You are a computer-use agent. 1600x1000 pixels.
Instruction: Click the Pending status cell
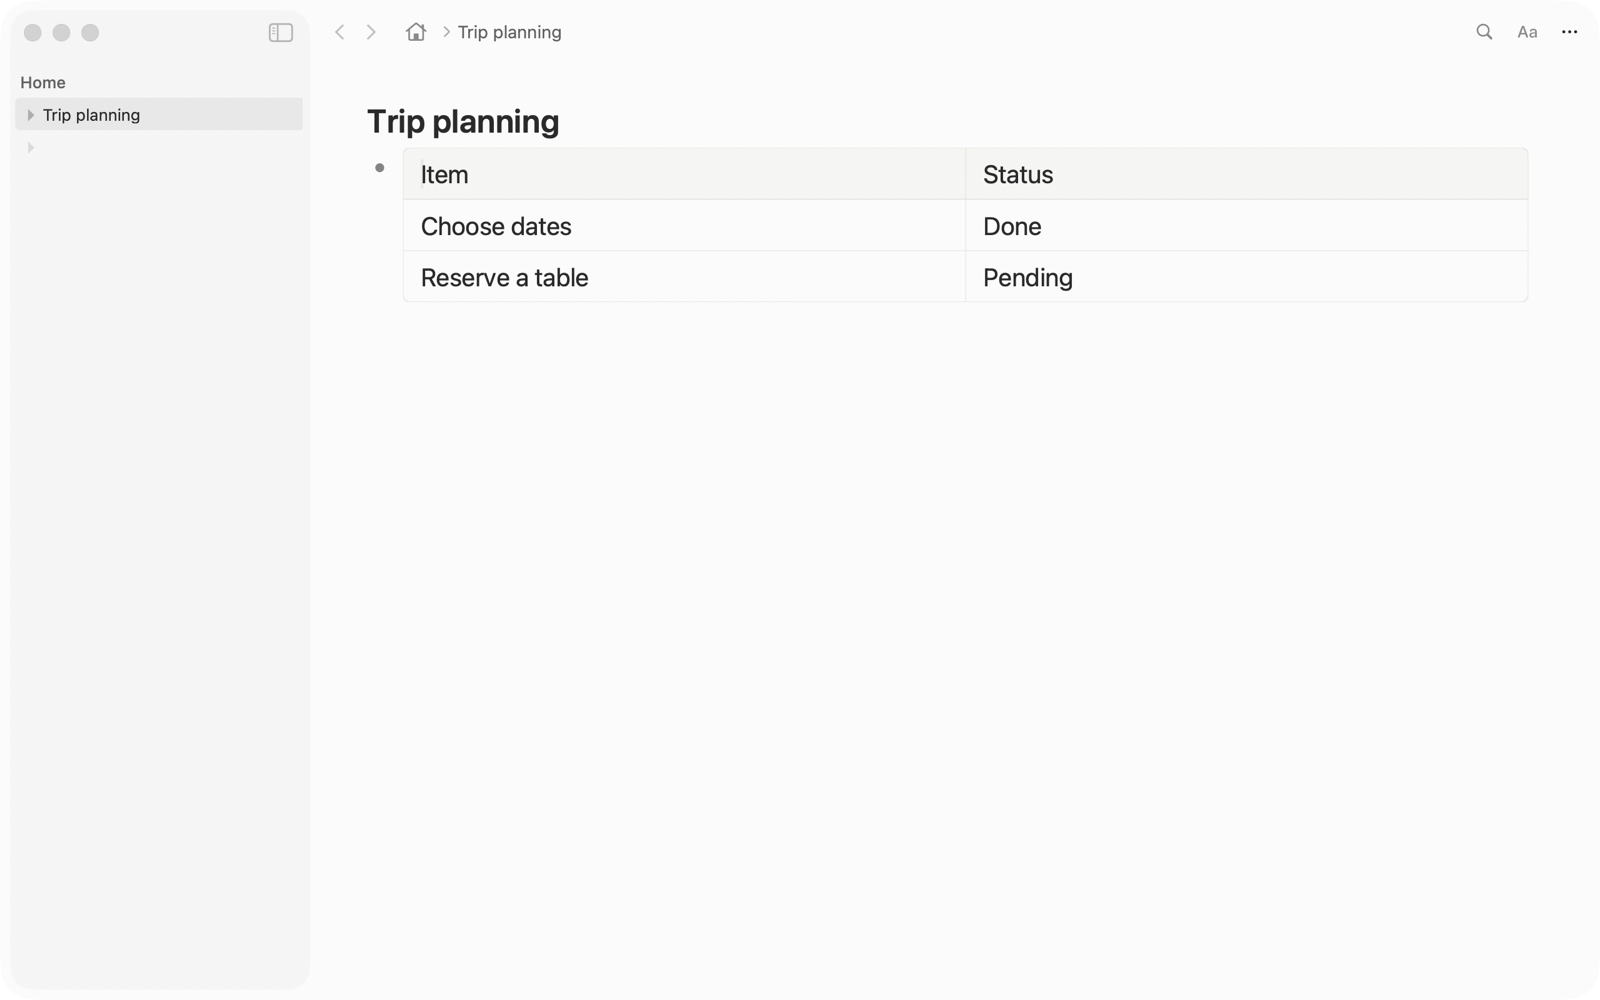click(x=1246, y=277)
